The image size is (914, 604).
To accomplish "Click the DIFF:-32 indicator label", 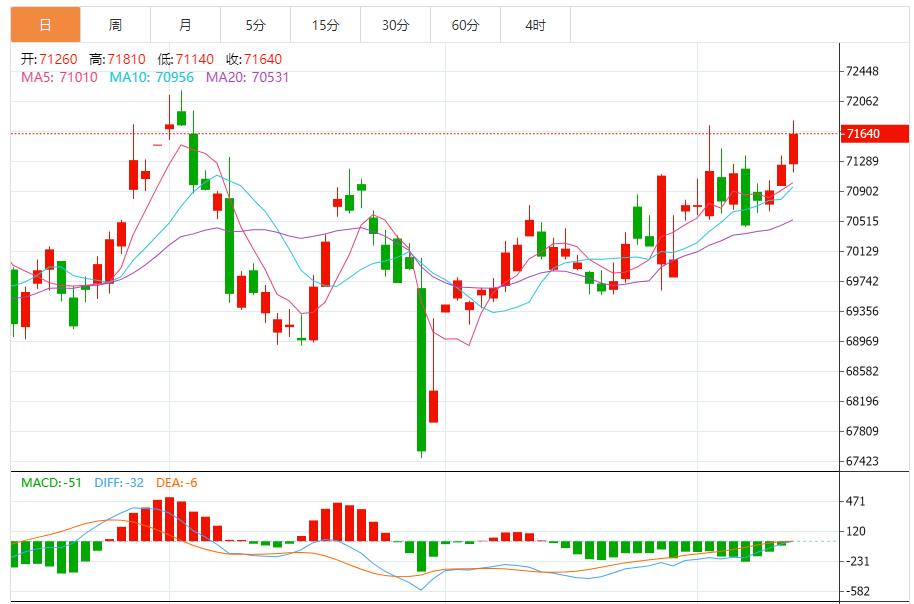I will [119, 483].
